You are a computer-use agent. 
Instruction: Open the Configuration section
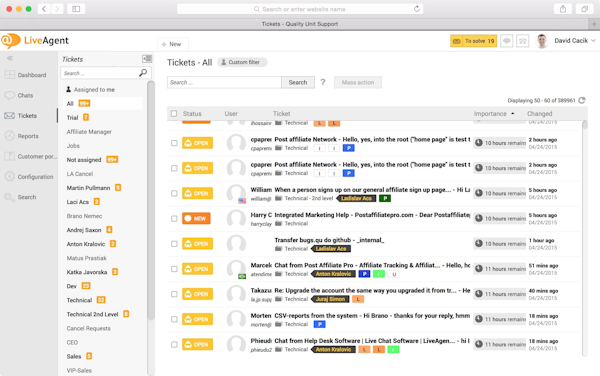[x=29, y=176]
